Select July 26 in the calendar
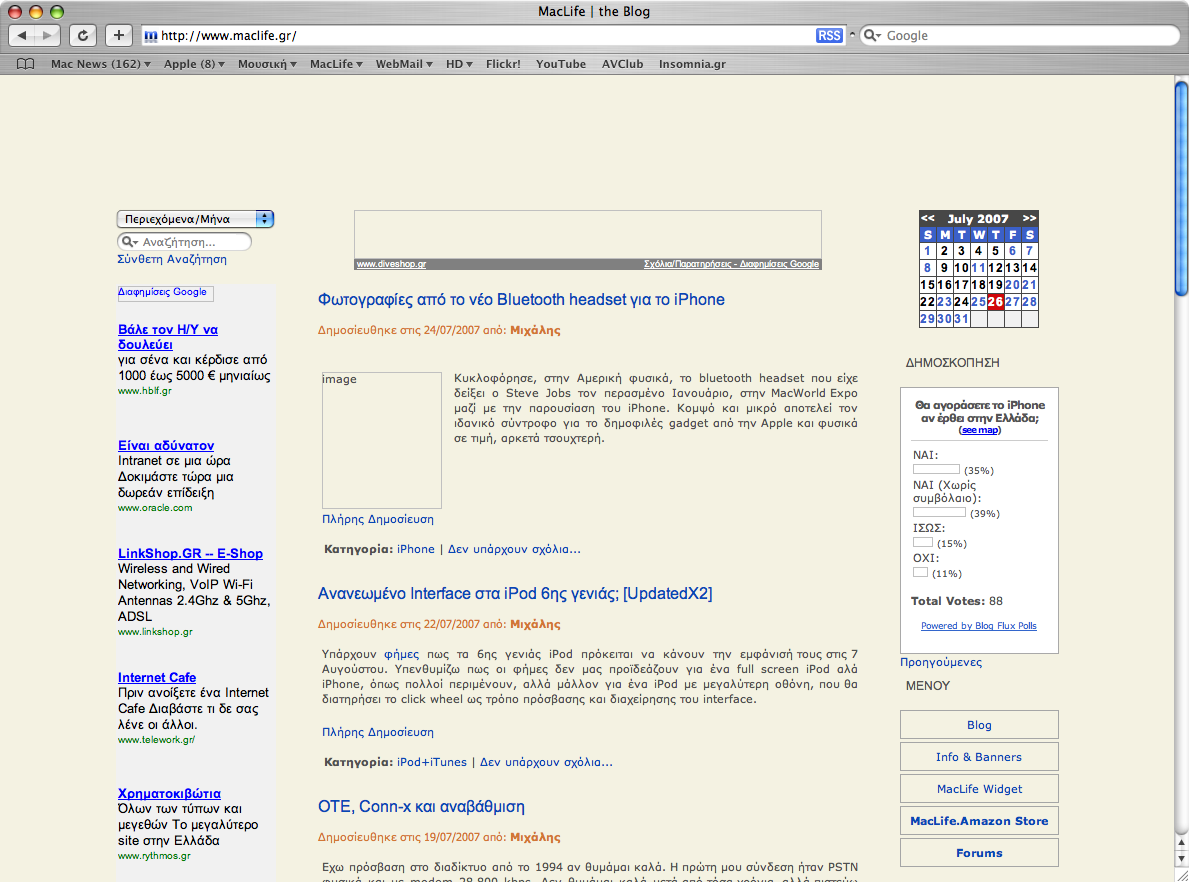 click(996, 302)
